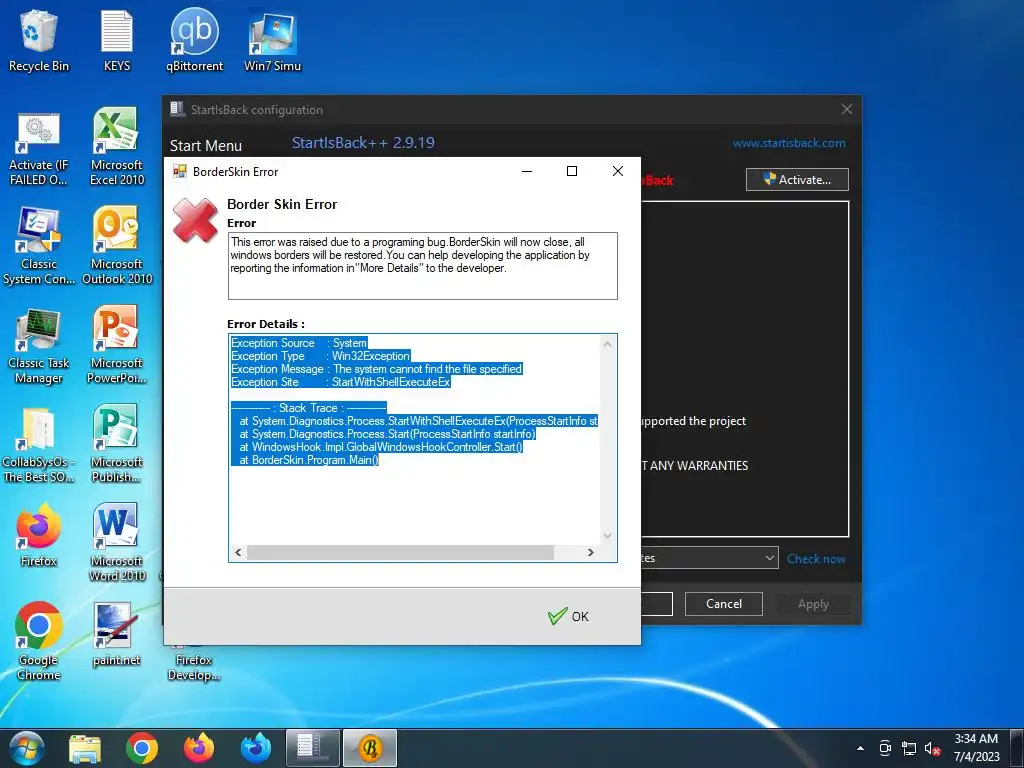Open Classic System Control shortcut
Image resolution: width=1024 pixels, height=768 pixels.
point(39,247)
